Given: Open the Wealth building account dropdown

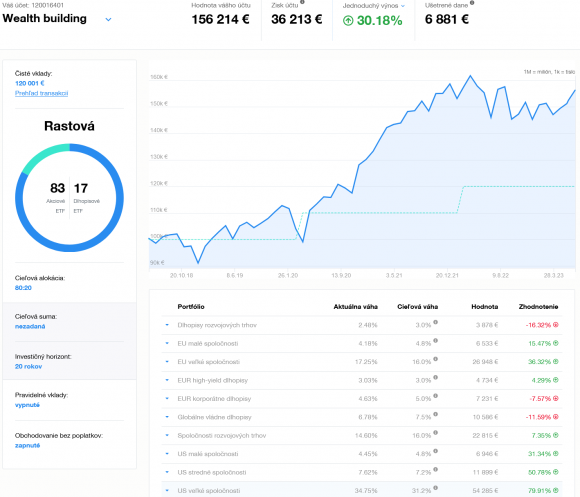Looking at the screenshot, I should [108, 19].
